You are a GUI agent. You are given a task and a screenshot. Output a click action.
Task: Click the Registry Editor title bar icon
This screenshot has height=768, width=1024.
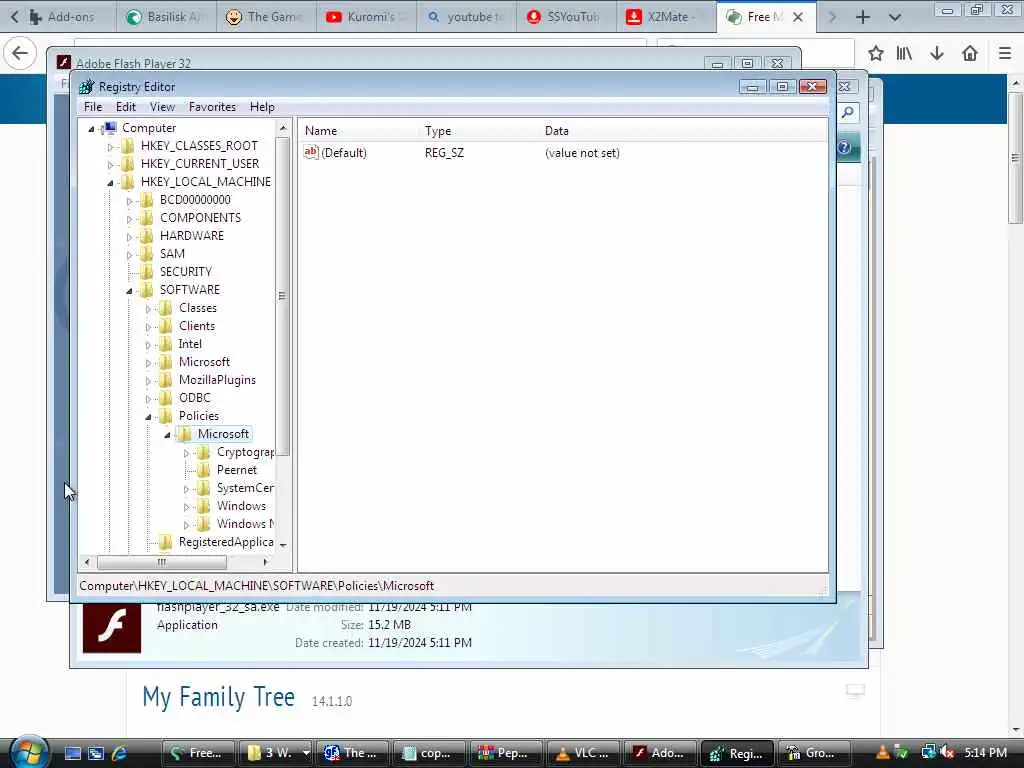click(x=86, y=87)
